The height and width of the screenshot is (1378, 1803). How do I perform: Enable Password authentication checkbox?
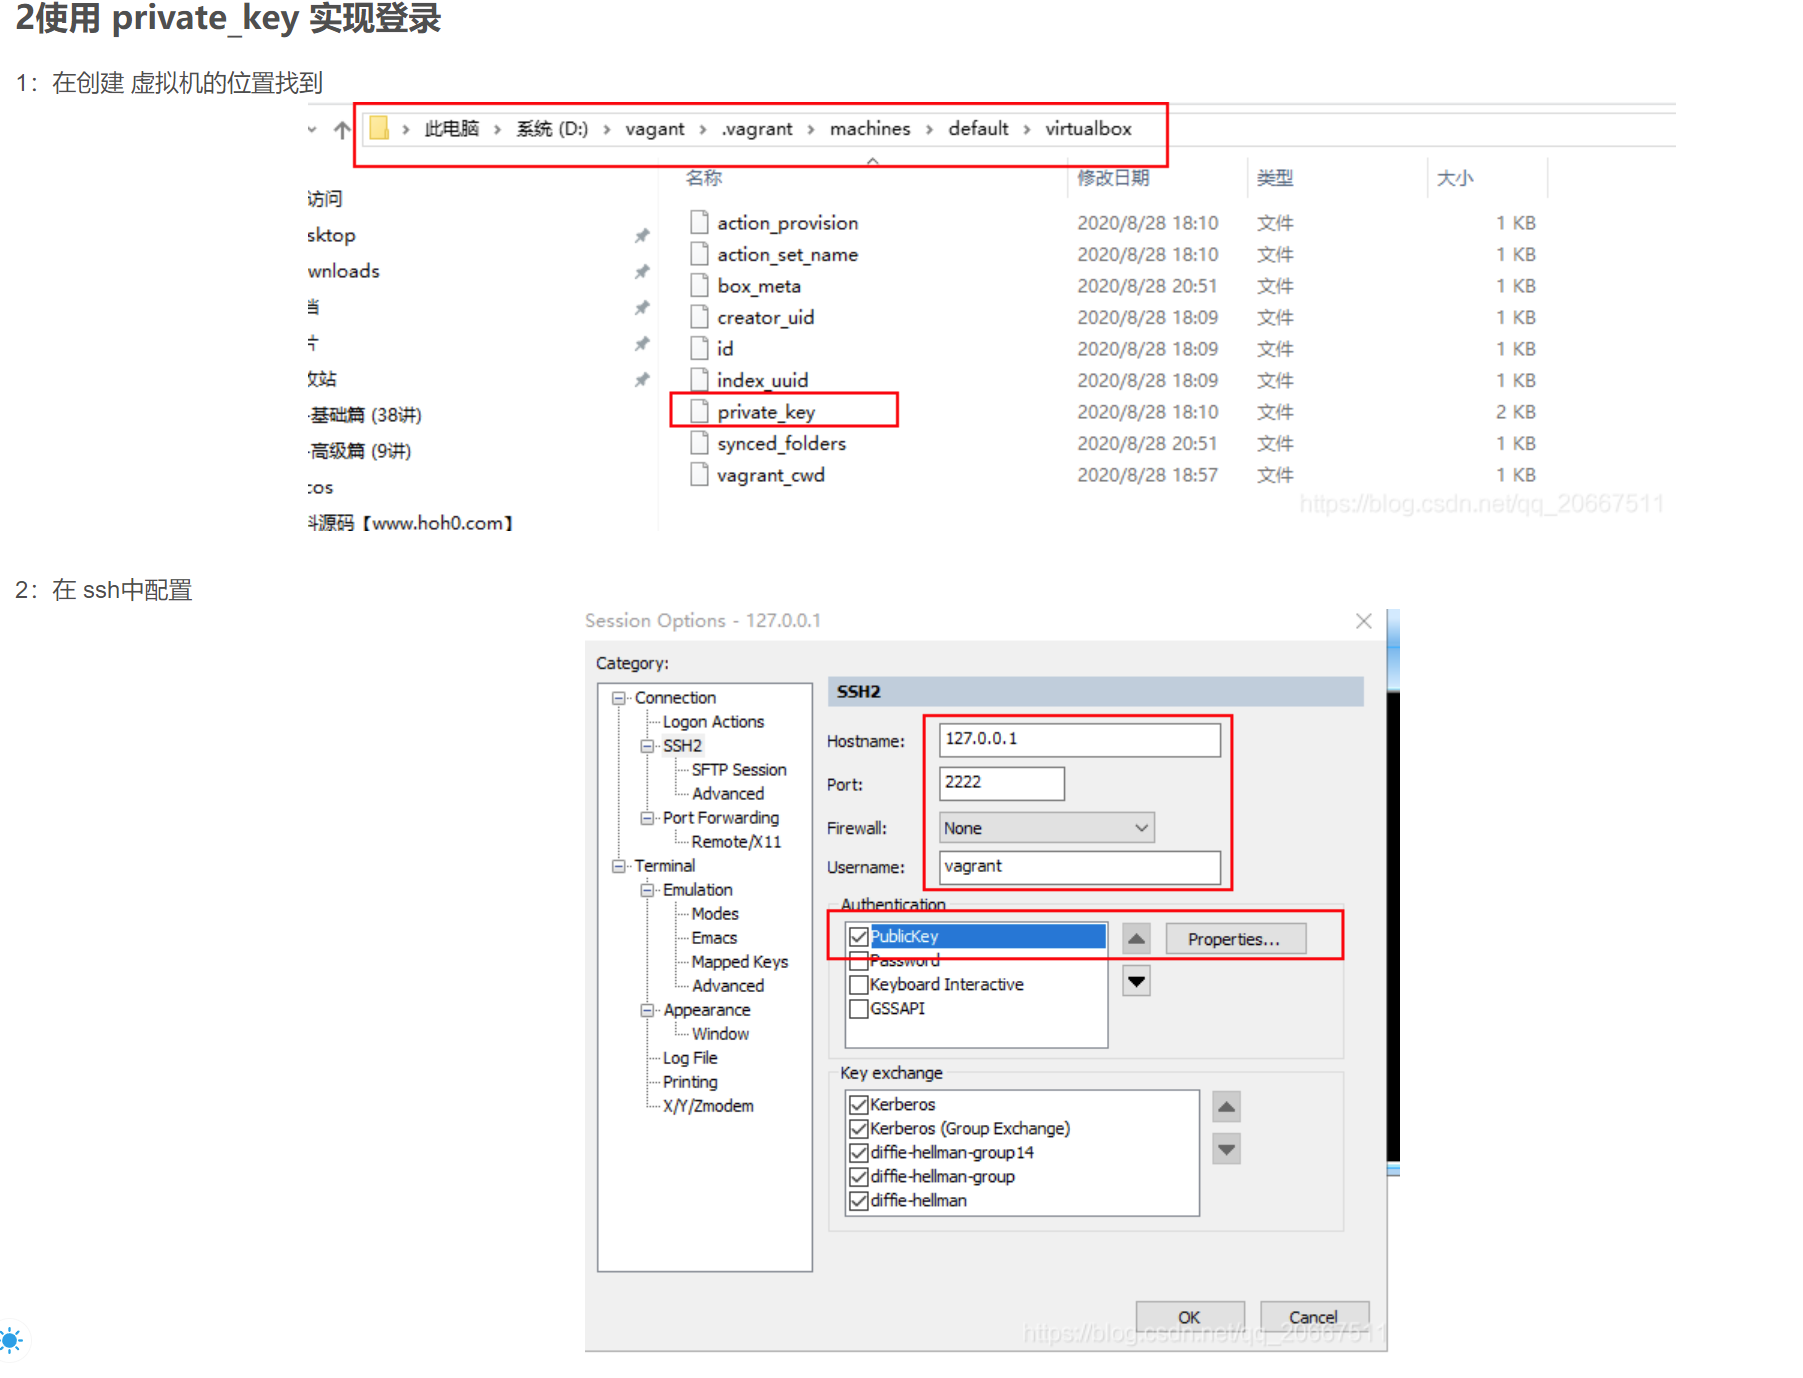tap(858, 961)
